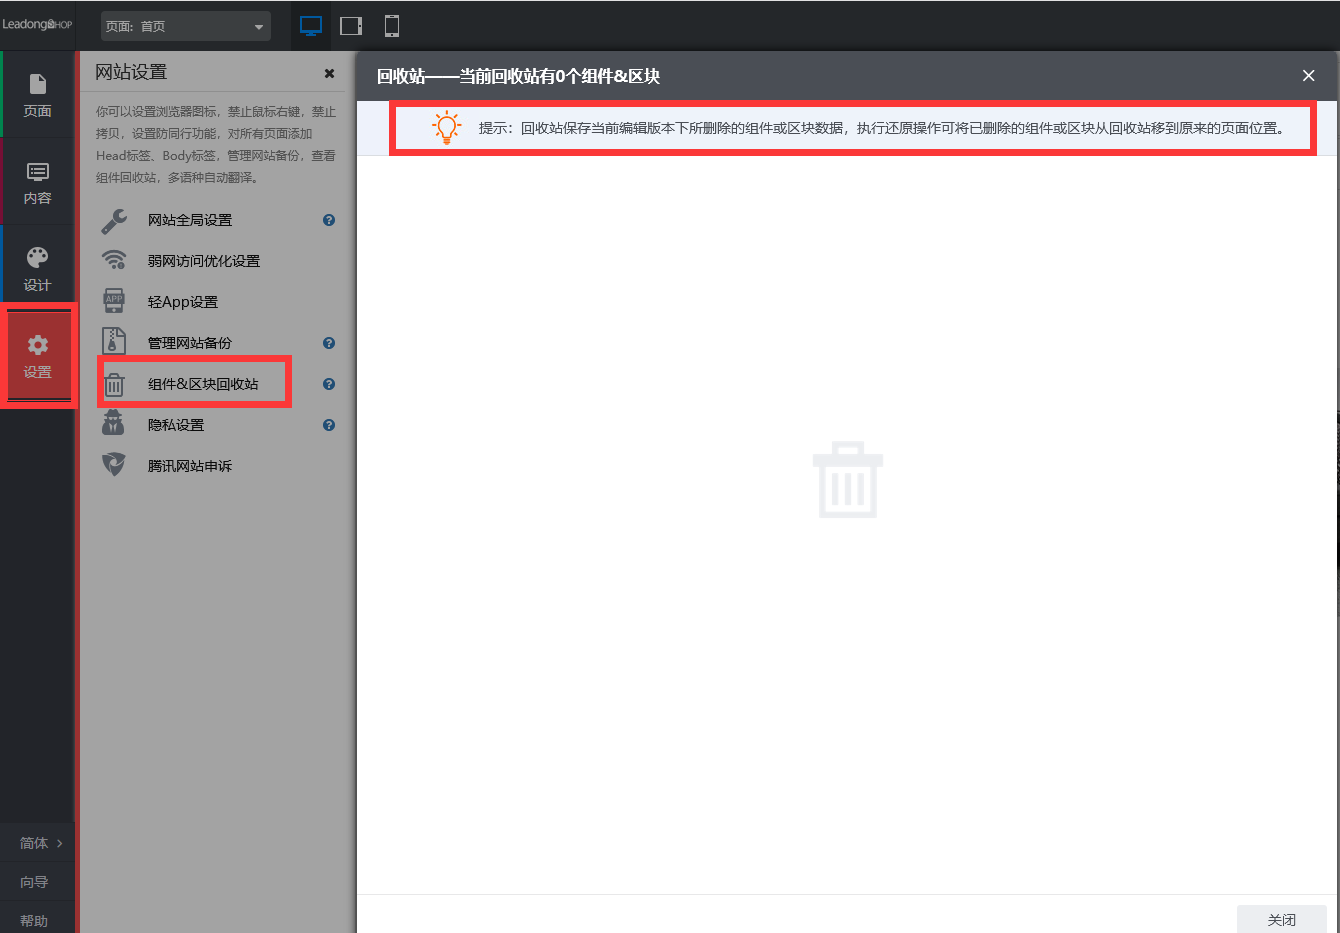The width and height of the screenshot is (1340, 933).
Task: Open the 页面: 首页 dropdown
Action: (185, 26)
